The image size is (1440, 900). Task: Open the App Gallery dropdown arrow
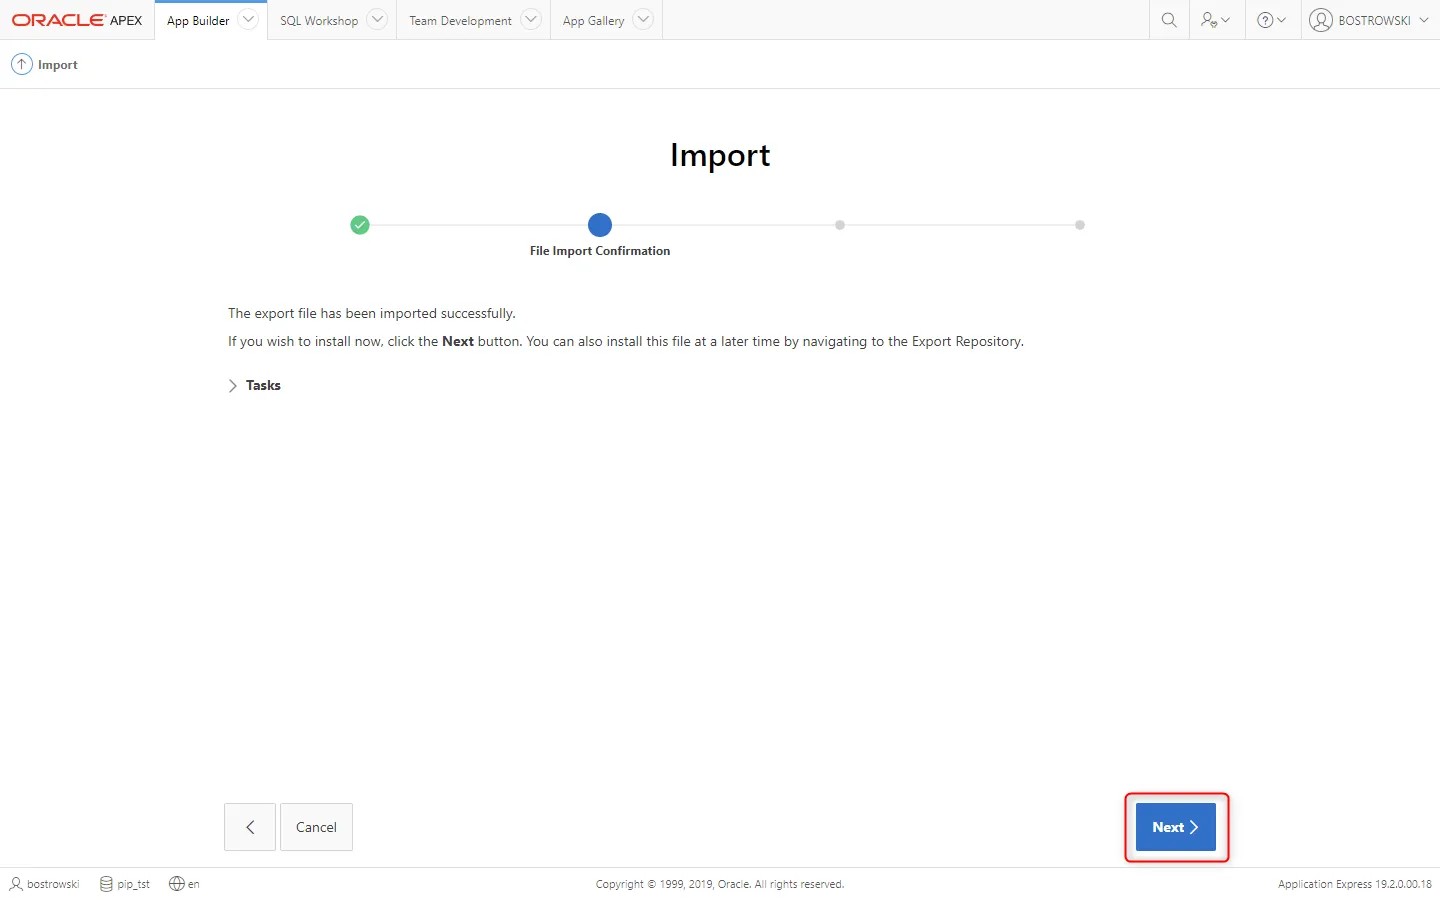tap(643, 20)
